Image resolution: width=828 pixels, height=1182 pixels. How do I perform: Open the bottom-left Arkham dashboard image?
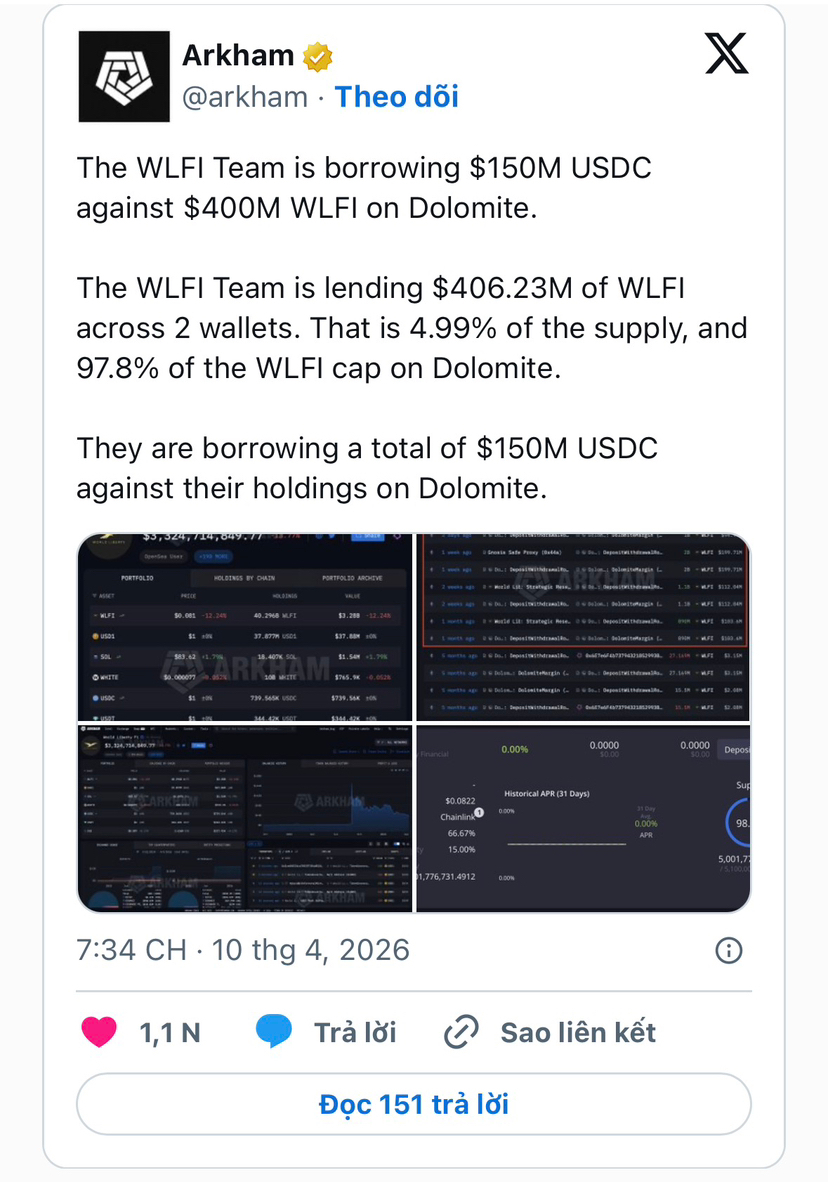tap(245, 818)
